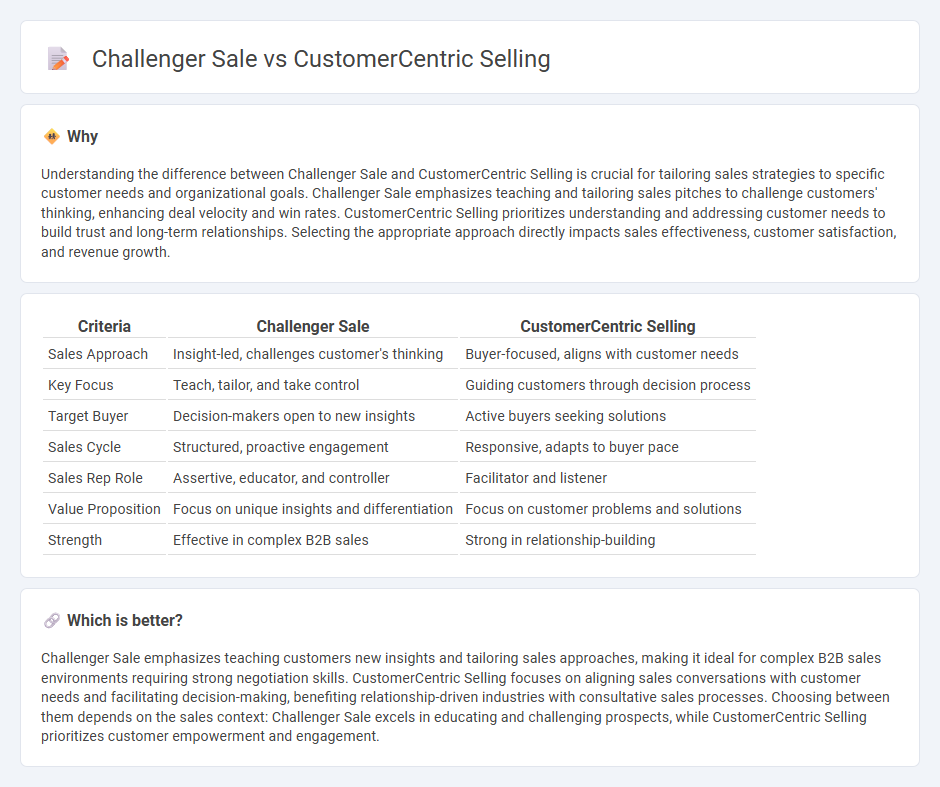Click cell Insight-led, challenges customer's thinking
The height and width of the screenshot is (787, 940).
[313, 354]
